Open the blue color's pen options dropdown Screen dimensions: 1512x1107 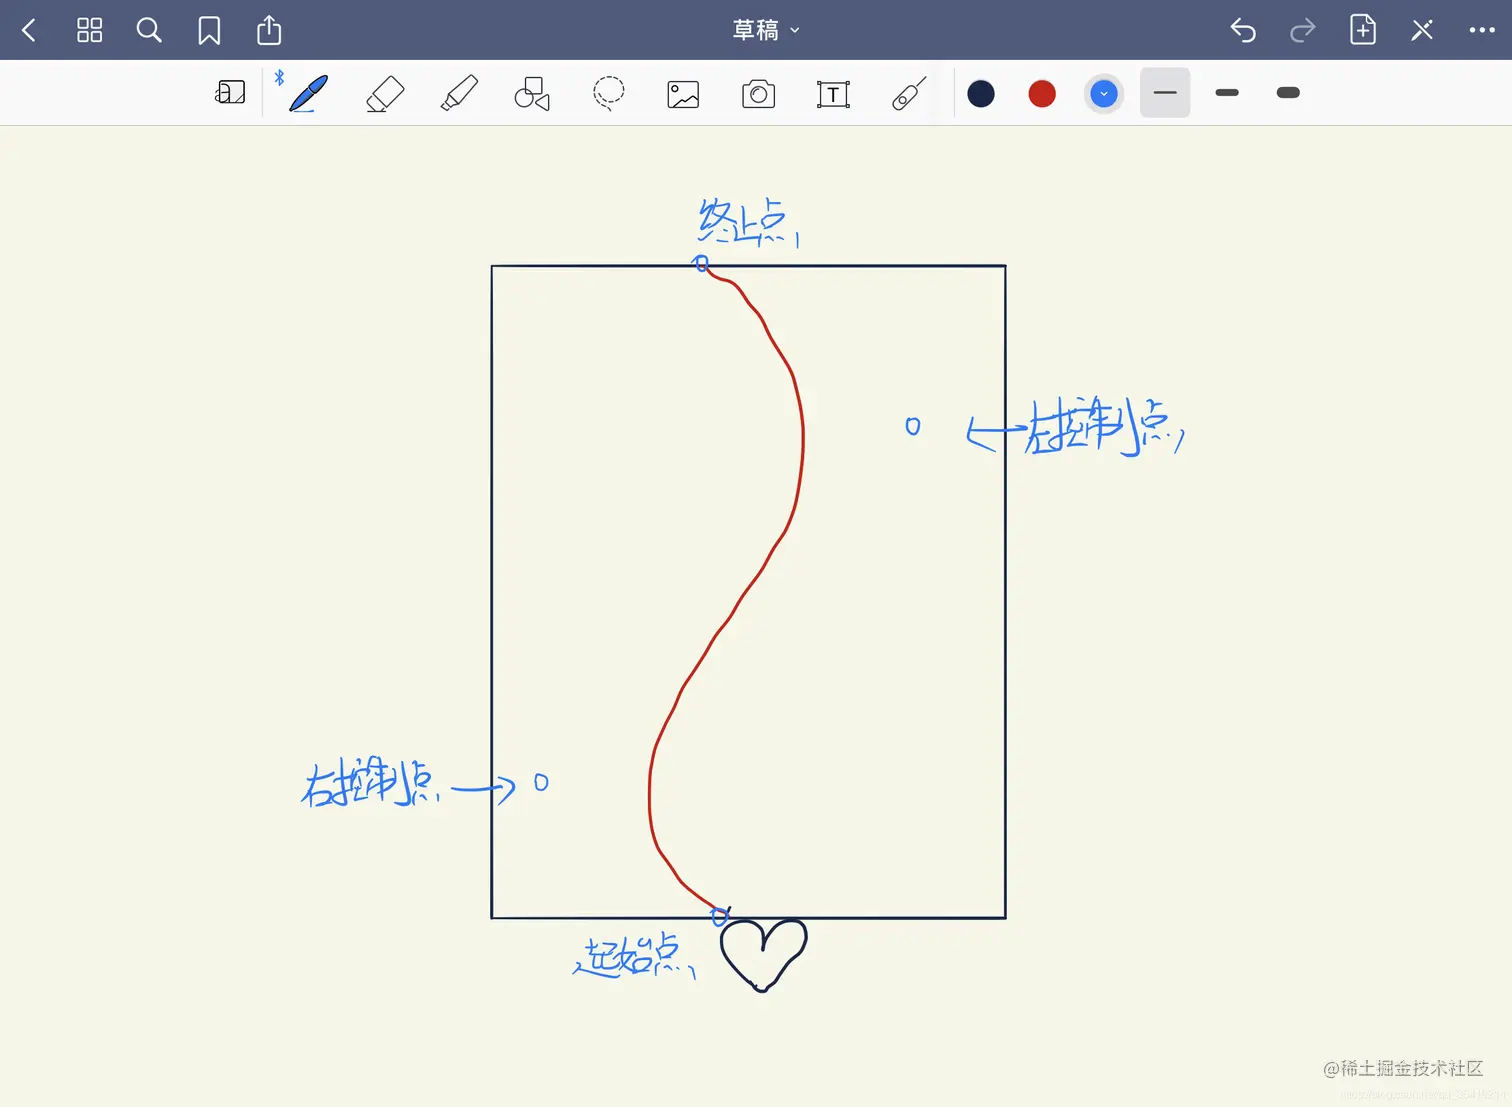click(1104, 92)
